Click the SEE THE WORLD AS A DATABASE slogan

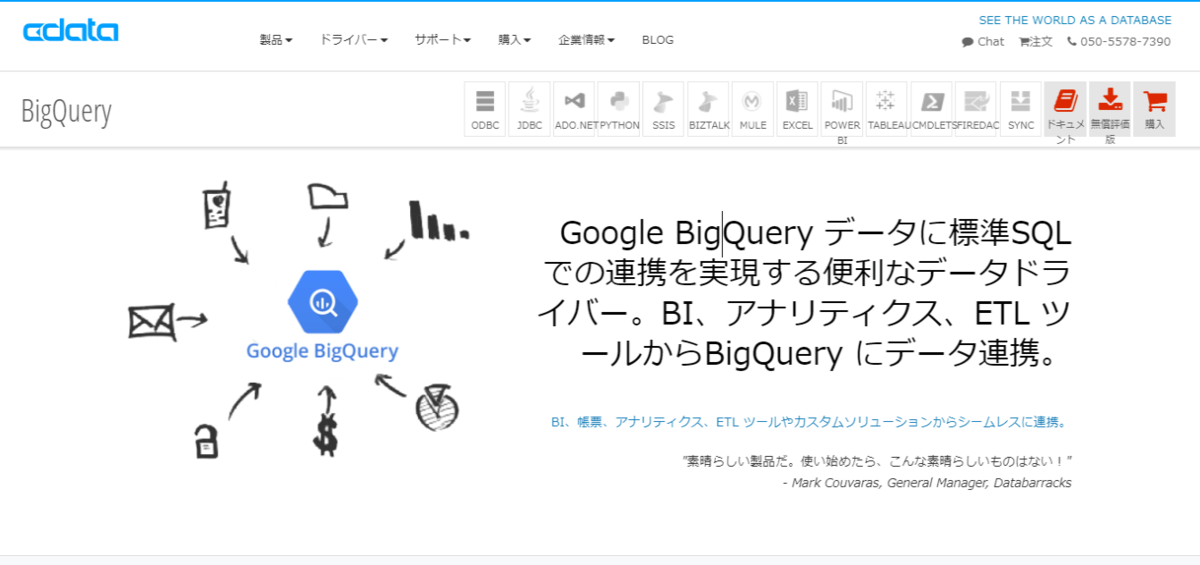[1075, 20]
